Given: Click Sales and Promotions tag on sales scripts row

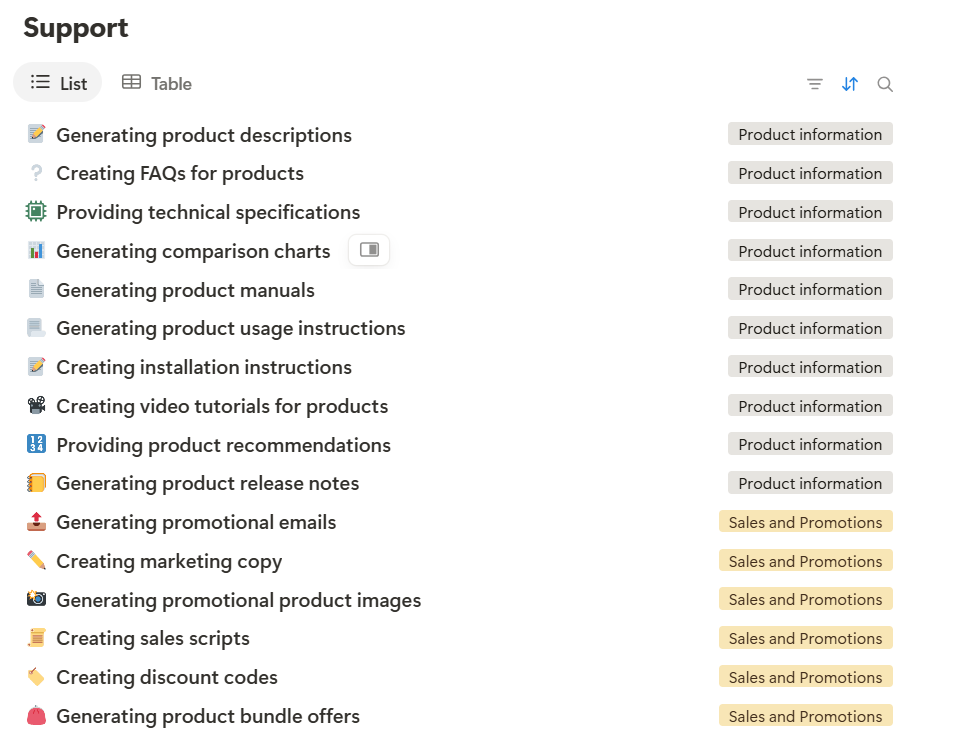Looking at the screenshot, I should (x=805, y=638).
